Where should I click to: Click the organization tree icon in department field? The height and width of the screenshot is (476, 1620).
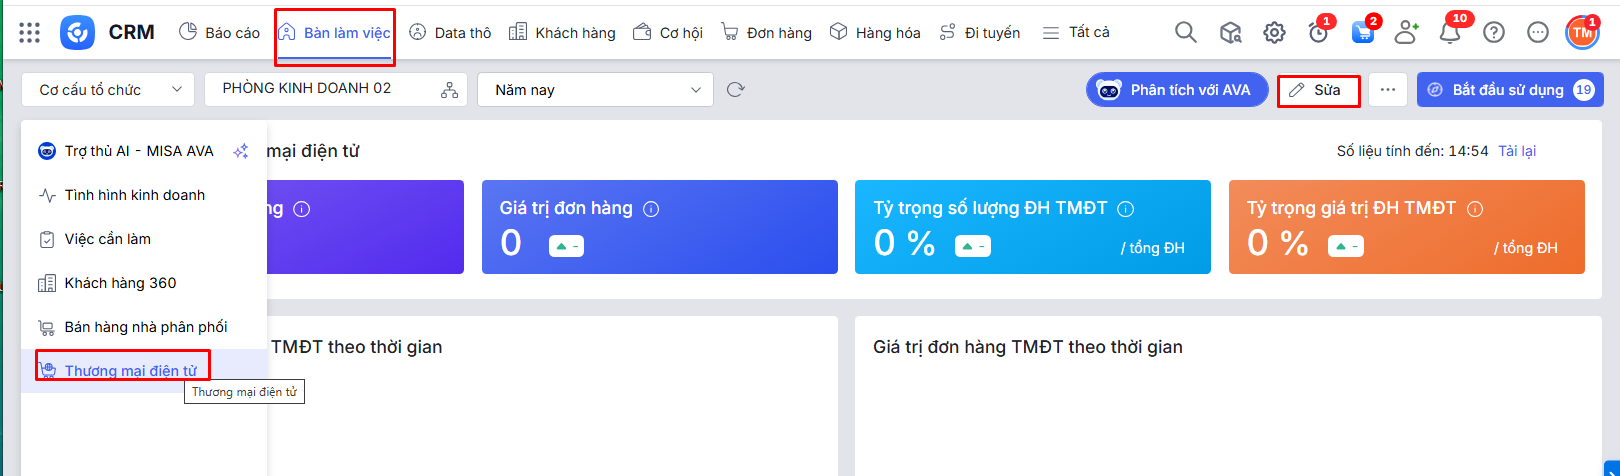(449, 90)
